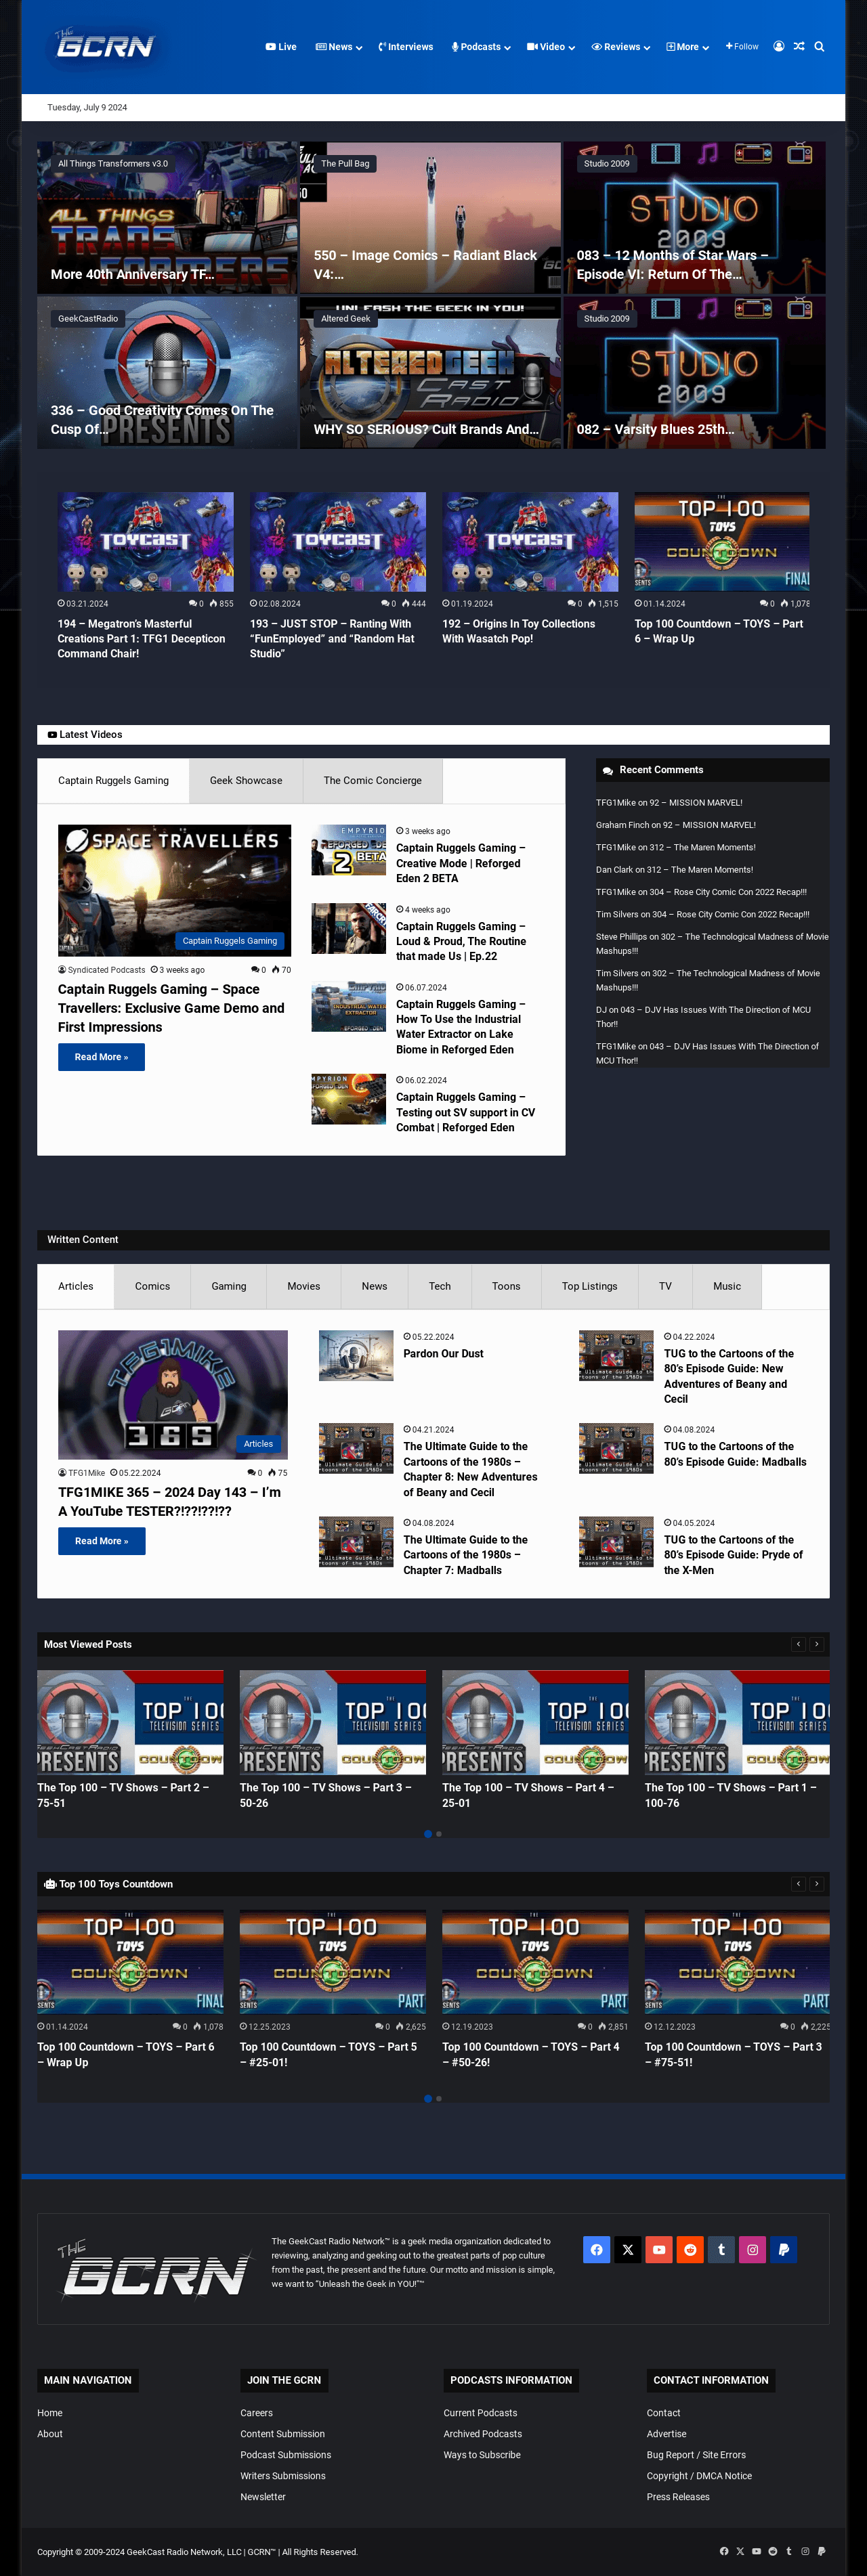Image resolution: width=867 pixels, height=2576 pixels.
Task: Open the Space Travellers video thumbnail
Action: click(x=174, y=890)
